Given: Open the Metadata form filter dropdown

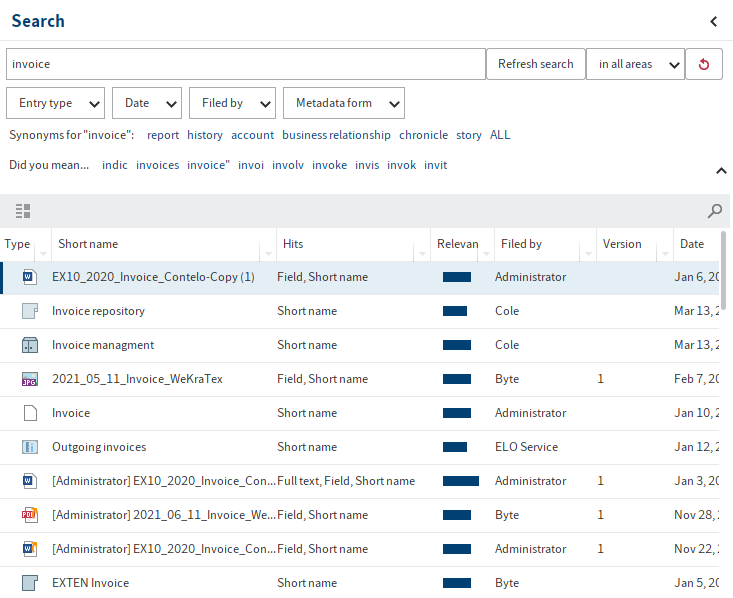Looking at the screenshot, I should (344, 103).
